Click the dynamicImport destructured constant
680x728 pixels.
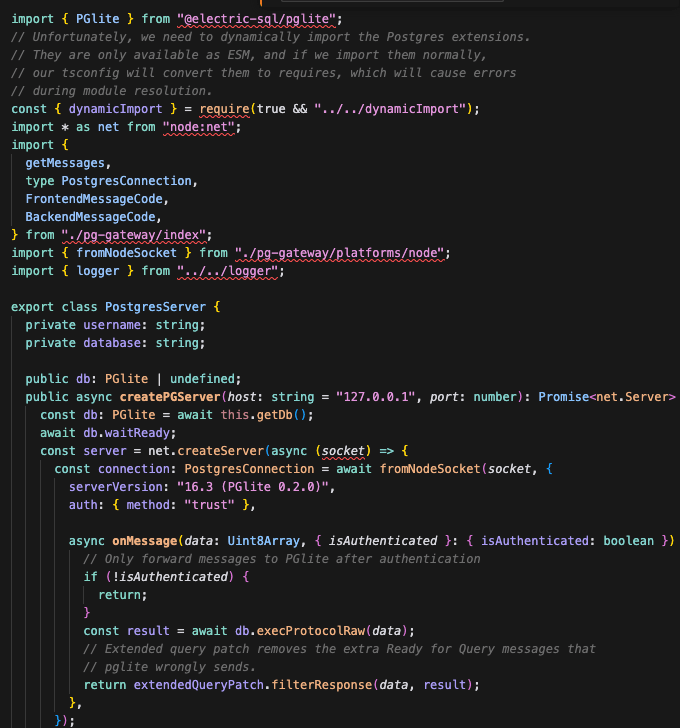(x=116, y=109)
